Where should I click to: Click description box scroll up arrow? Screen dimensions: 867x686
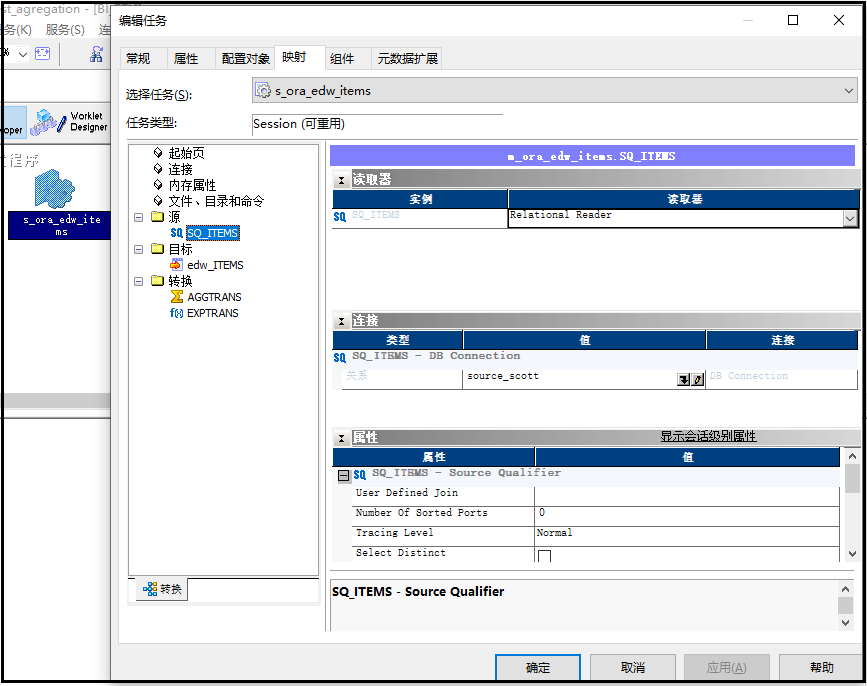[x=845, y=589]
